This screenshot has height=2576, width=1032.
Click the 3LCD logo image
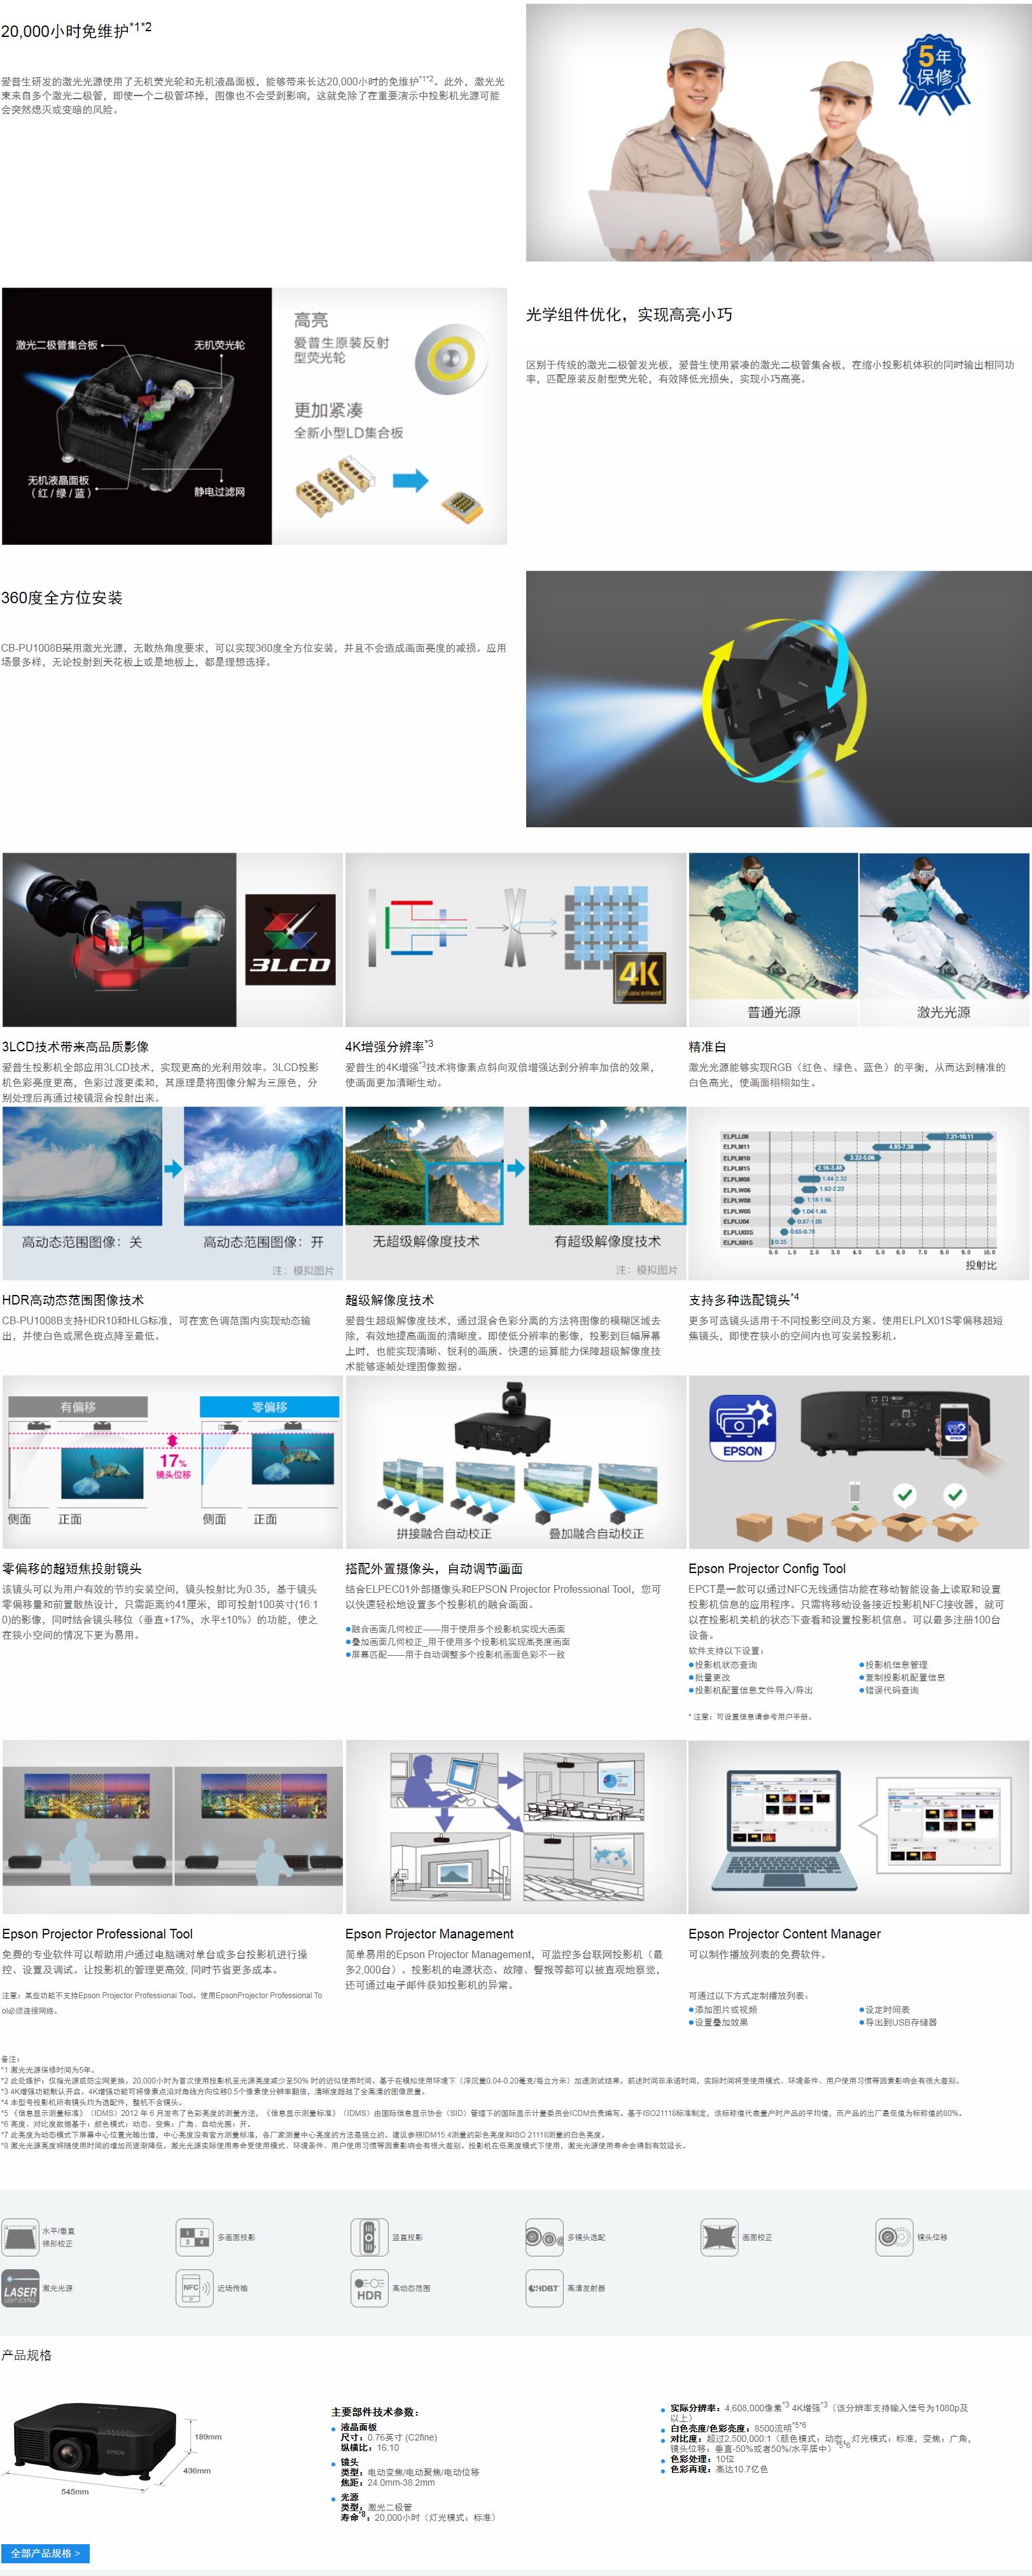[x=290, y=940]
